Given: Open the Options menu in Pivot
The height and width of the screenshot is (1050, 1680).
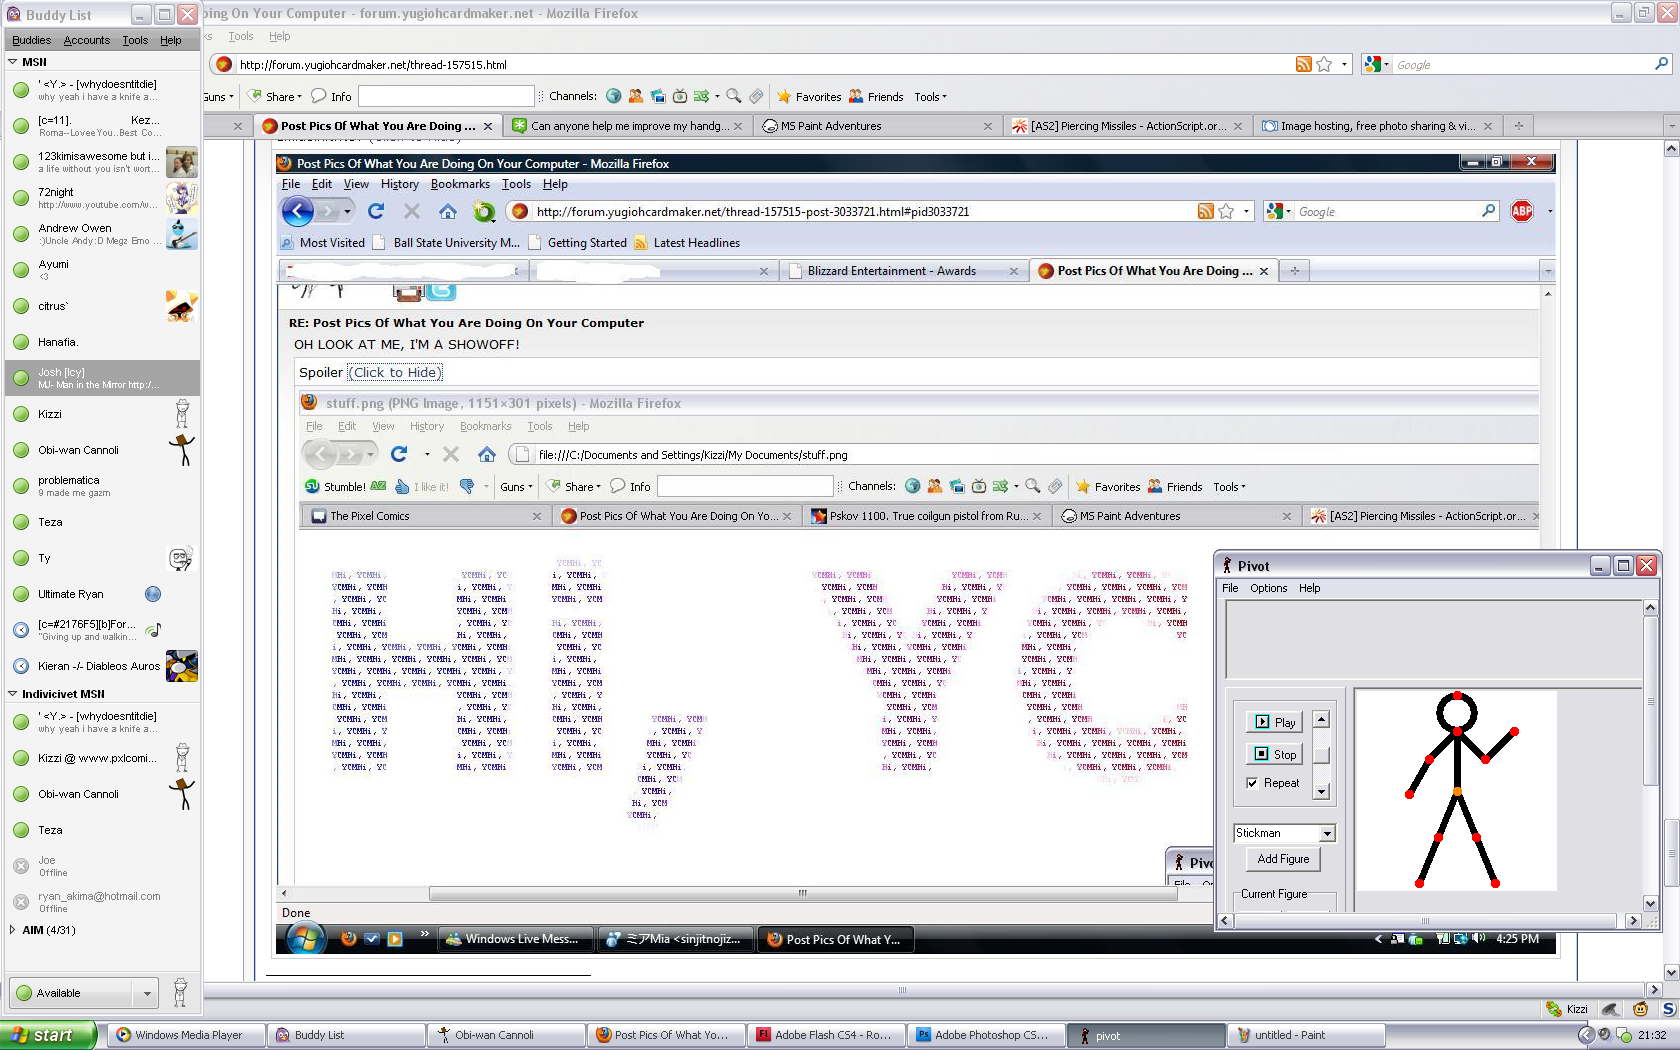Looking at the screenshot, I should (1268, 588).
